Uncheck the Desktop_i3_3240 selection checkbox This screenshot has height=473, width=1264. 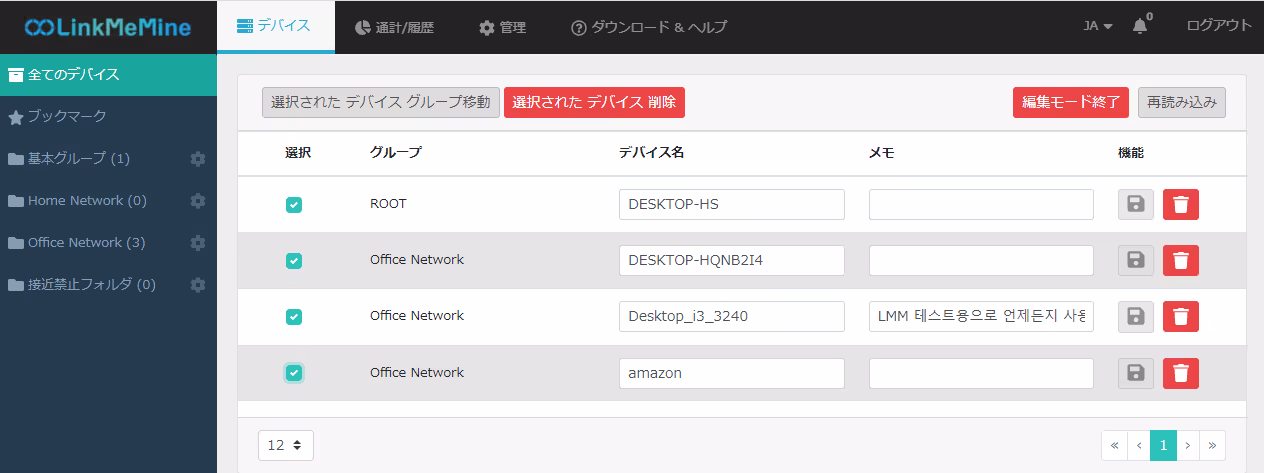294,317
